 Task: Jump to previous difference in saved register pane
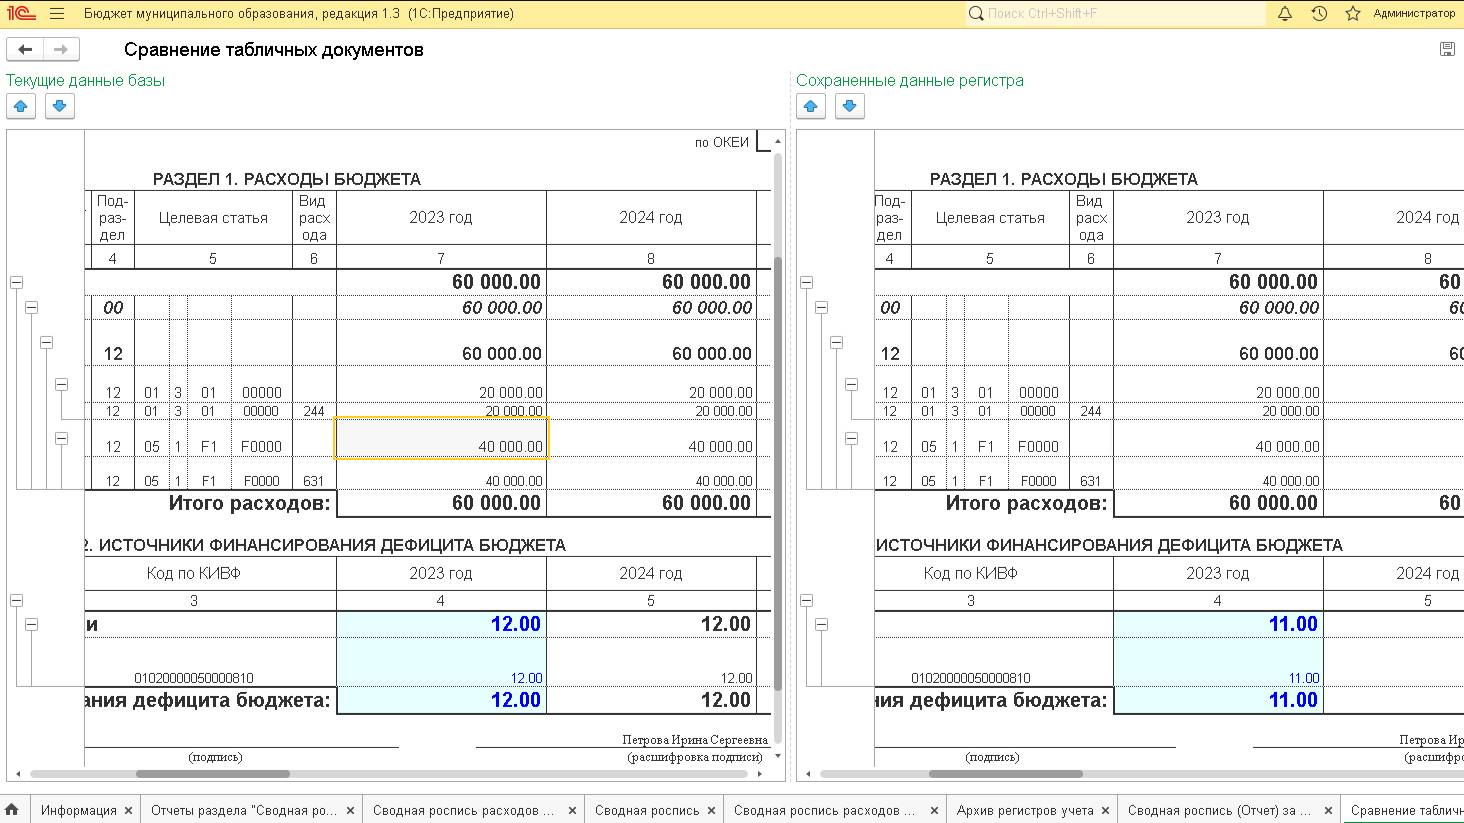pos(811,106)
